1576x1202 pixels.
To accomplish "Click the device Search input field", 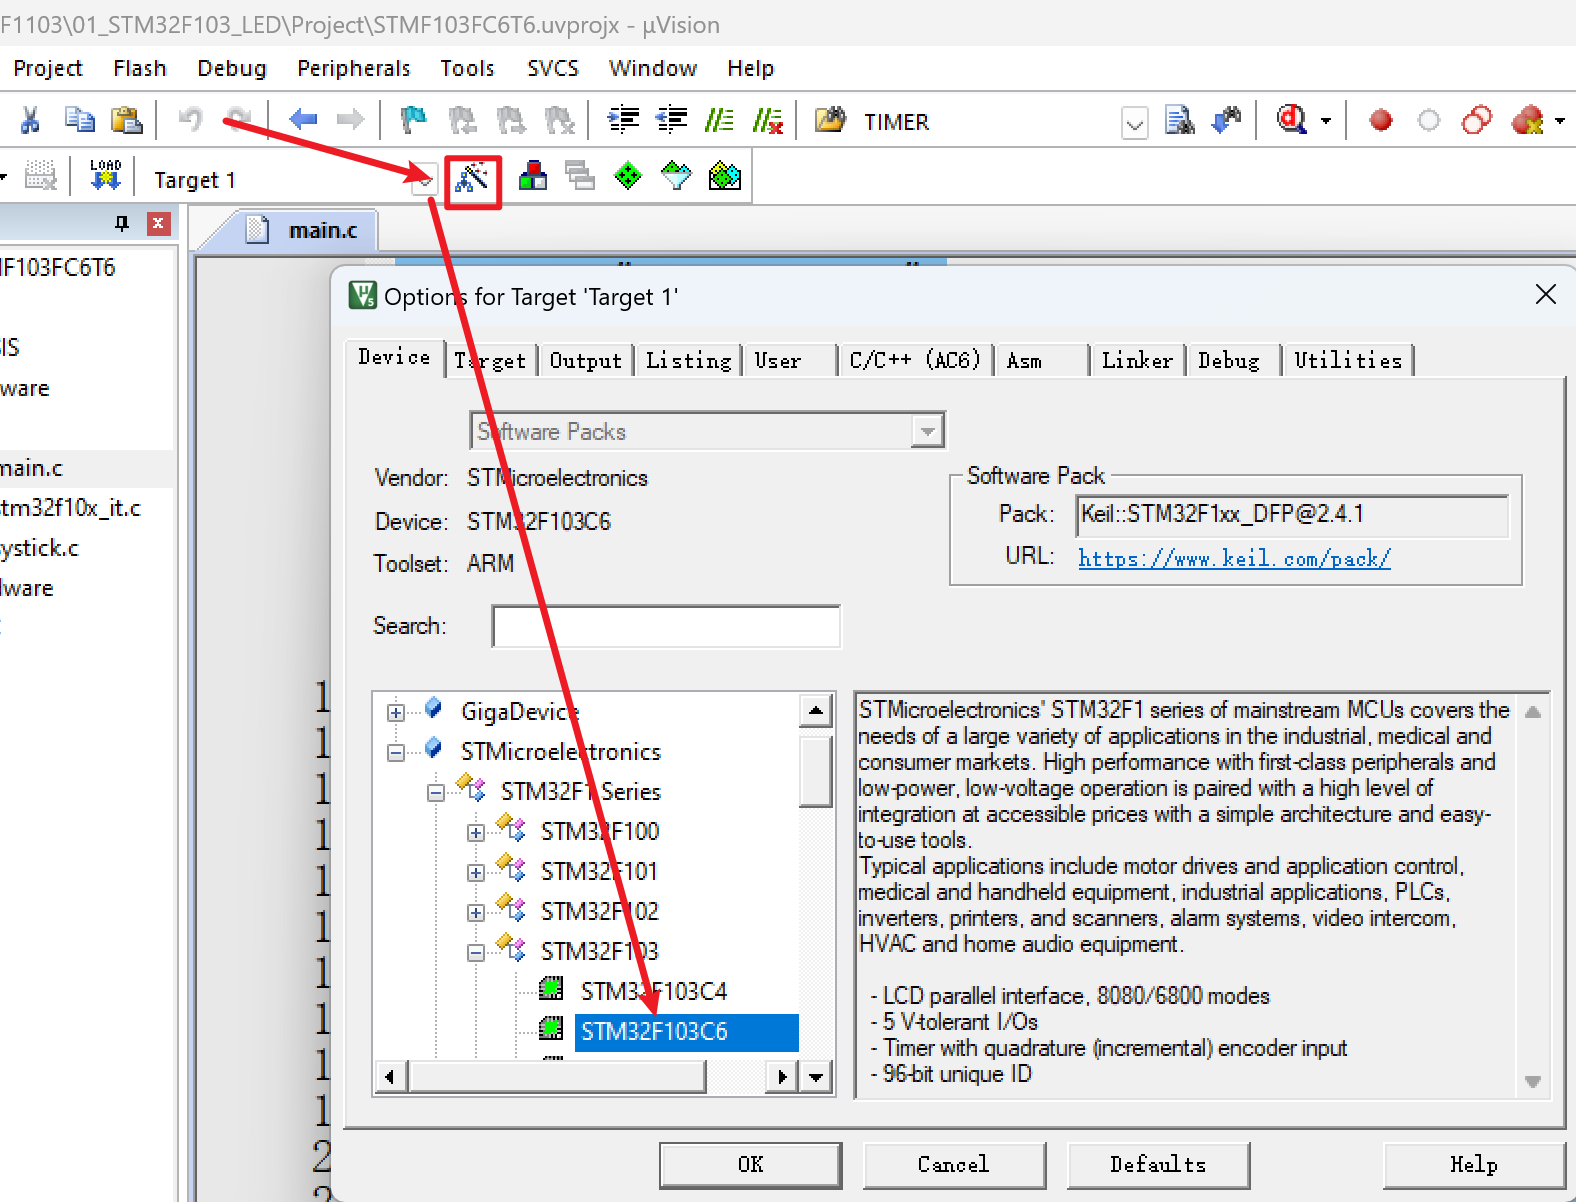I will [666, 626].
